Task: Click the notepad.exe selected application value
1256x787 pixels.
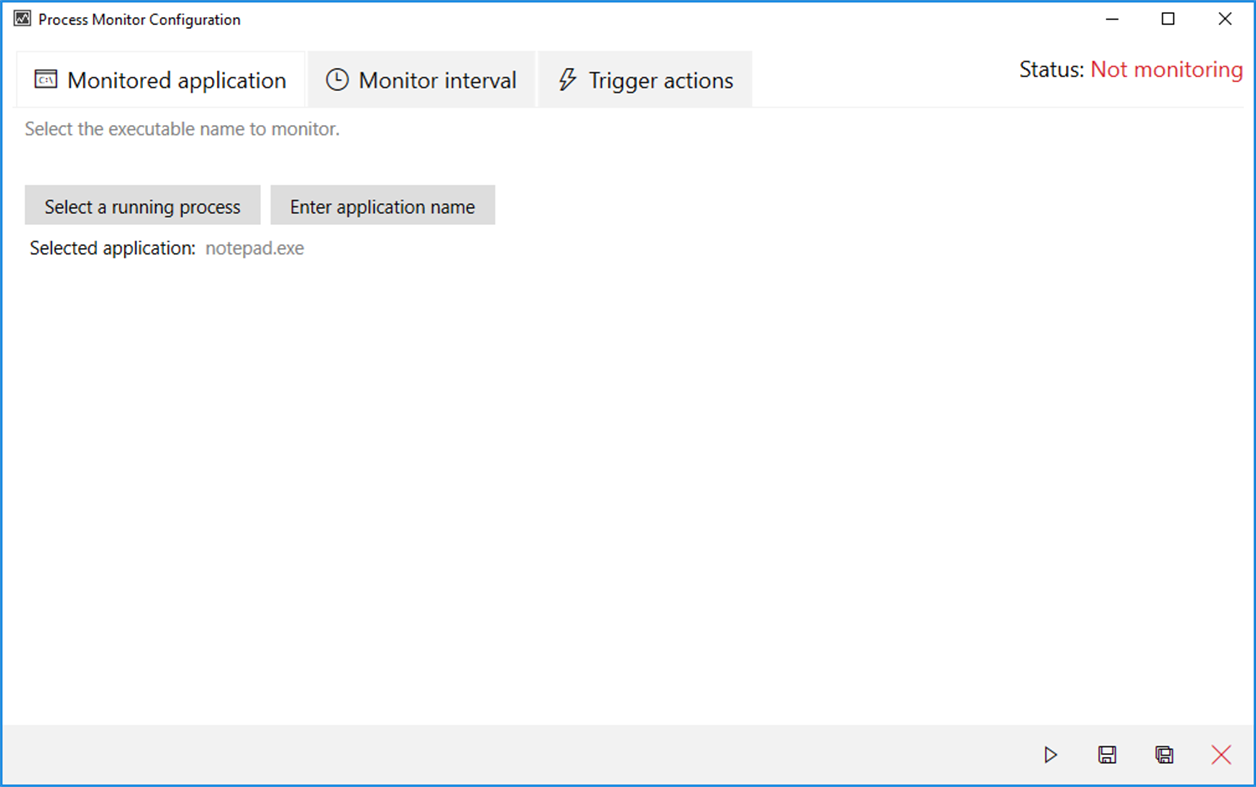Action: pos(254,248)
